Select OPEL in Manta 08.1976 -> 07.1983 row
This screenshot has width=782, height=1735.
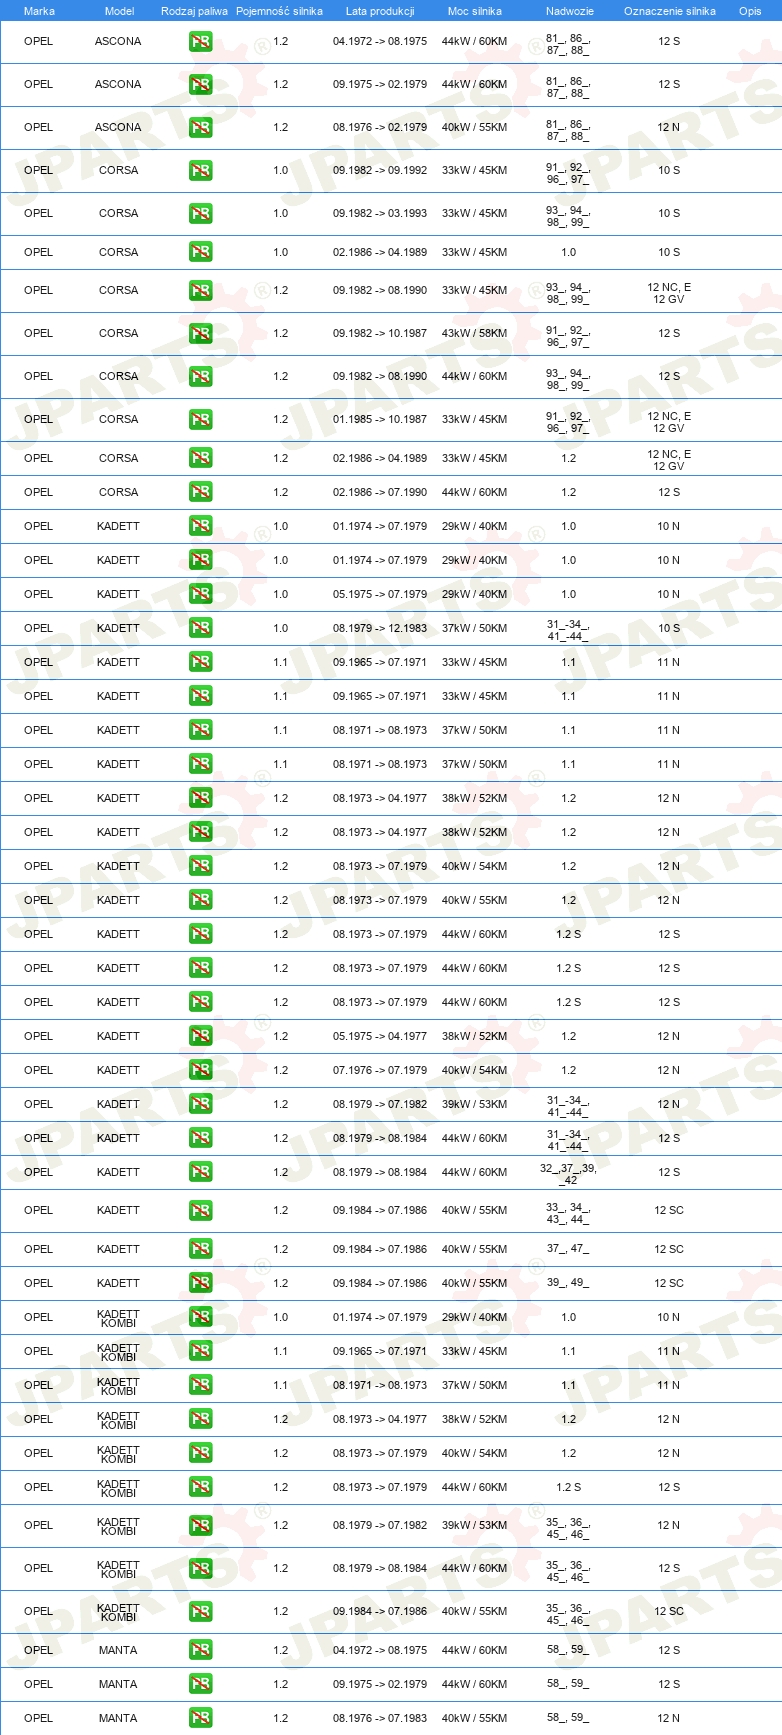[x=38, y=1719]
